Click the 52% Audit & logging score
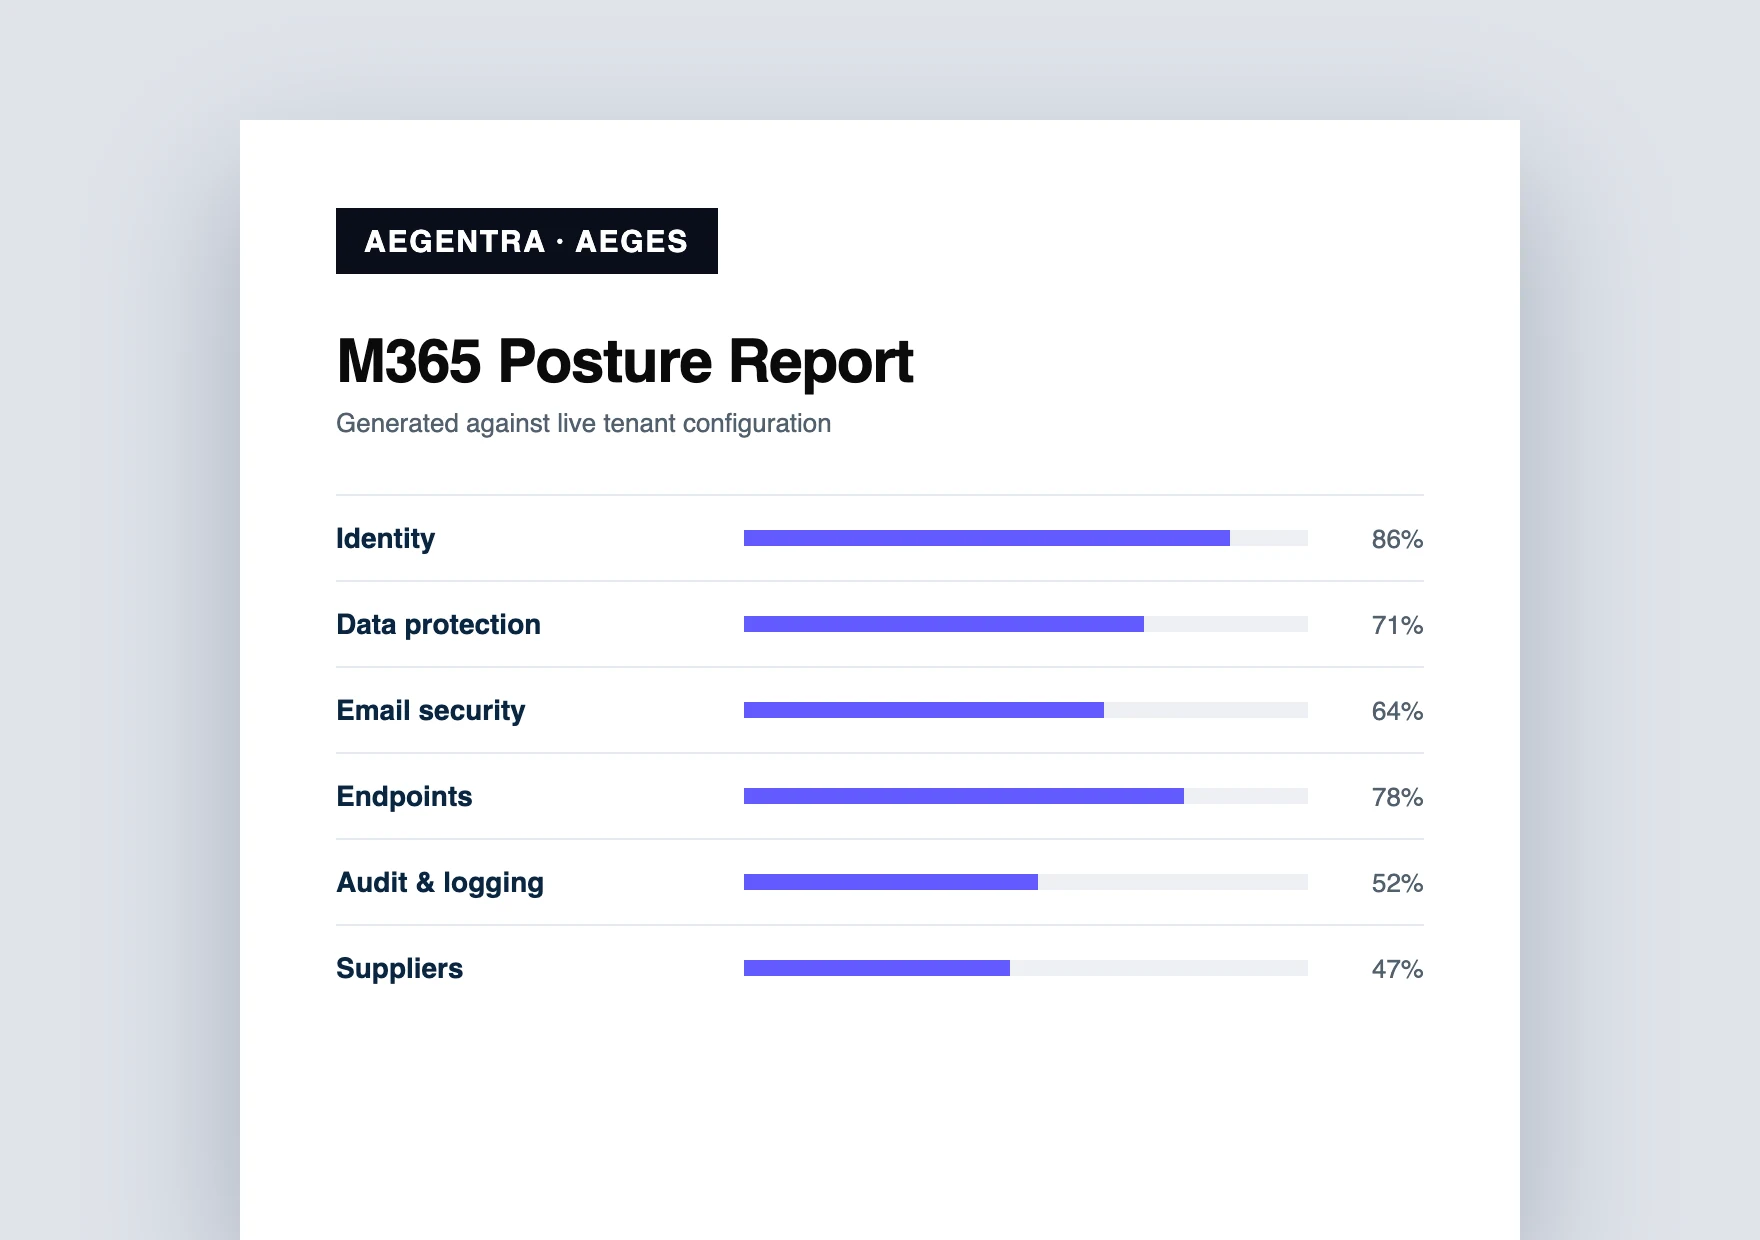 click(x=1397, y=883)
